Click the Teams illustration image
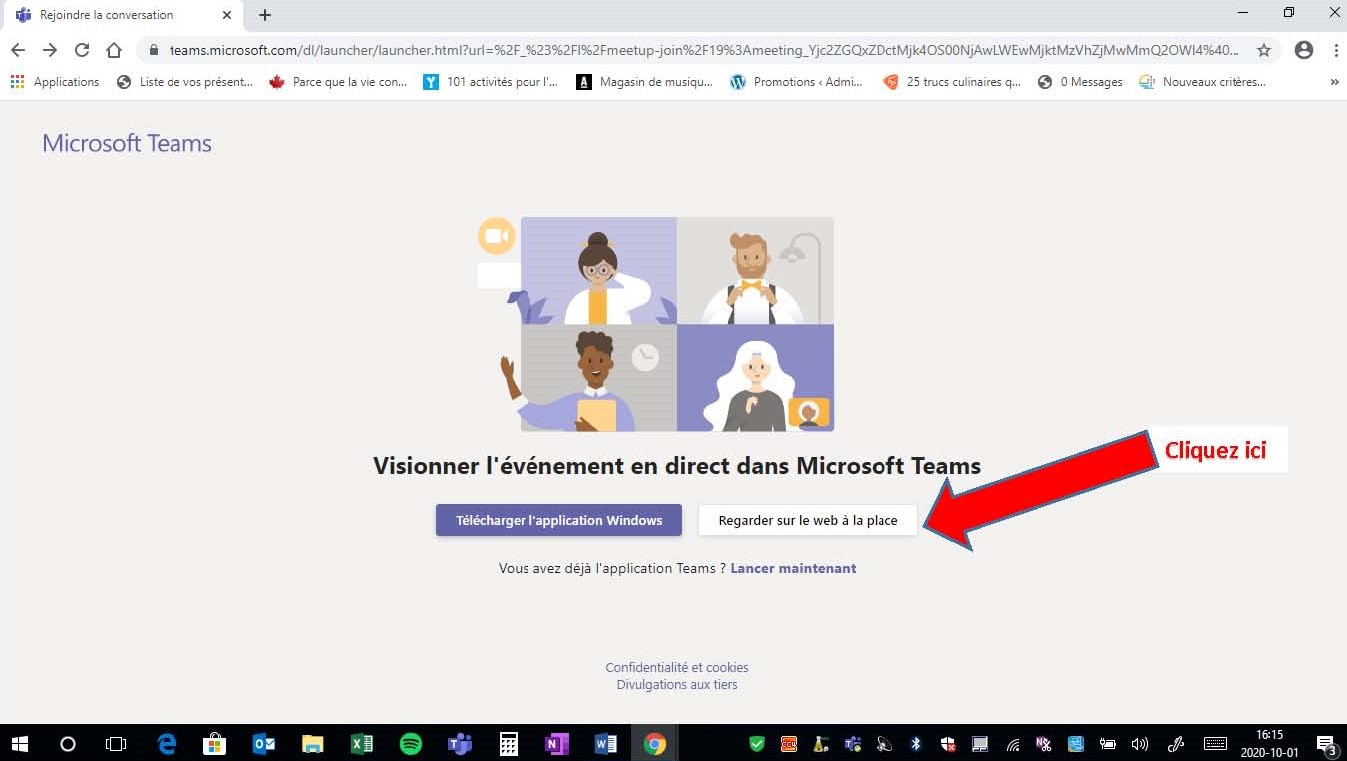The image size is (1347, 761). click(x=656, y=324)
